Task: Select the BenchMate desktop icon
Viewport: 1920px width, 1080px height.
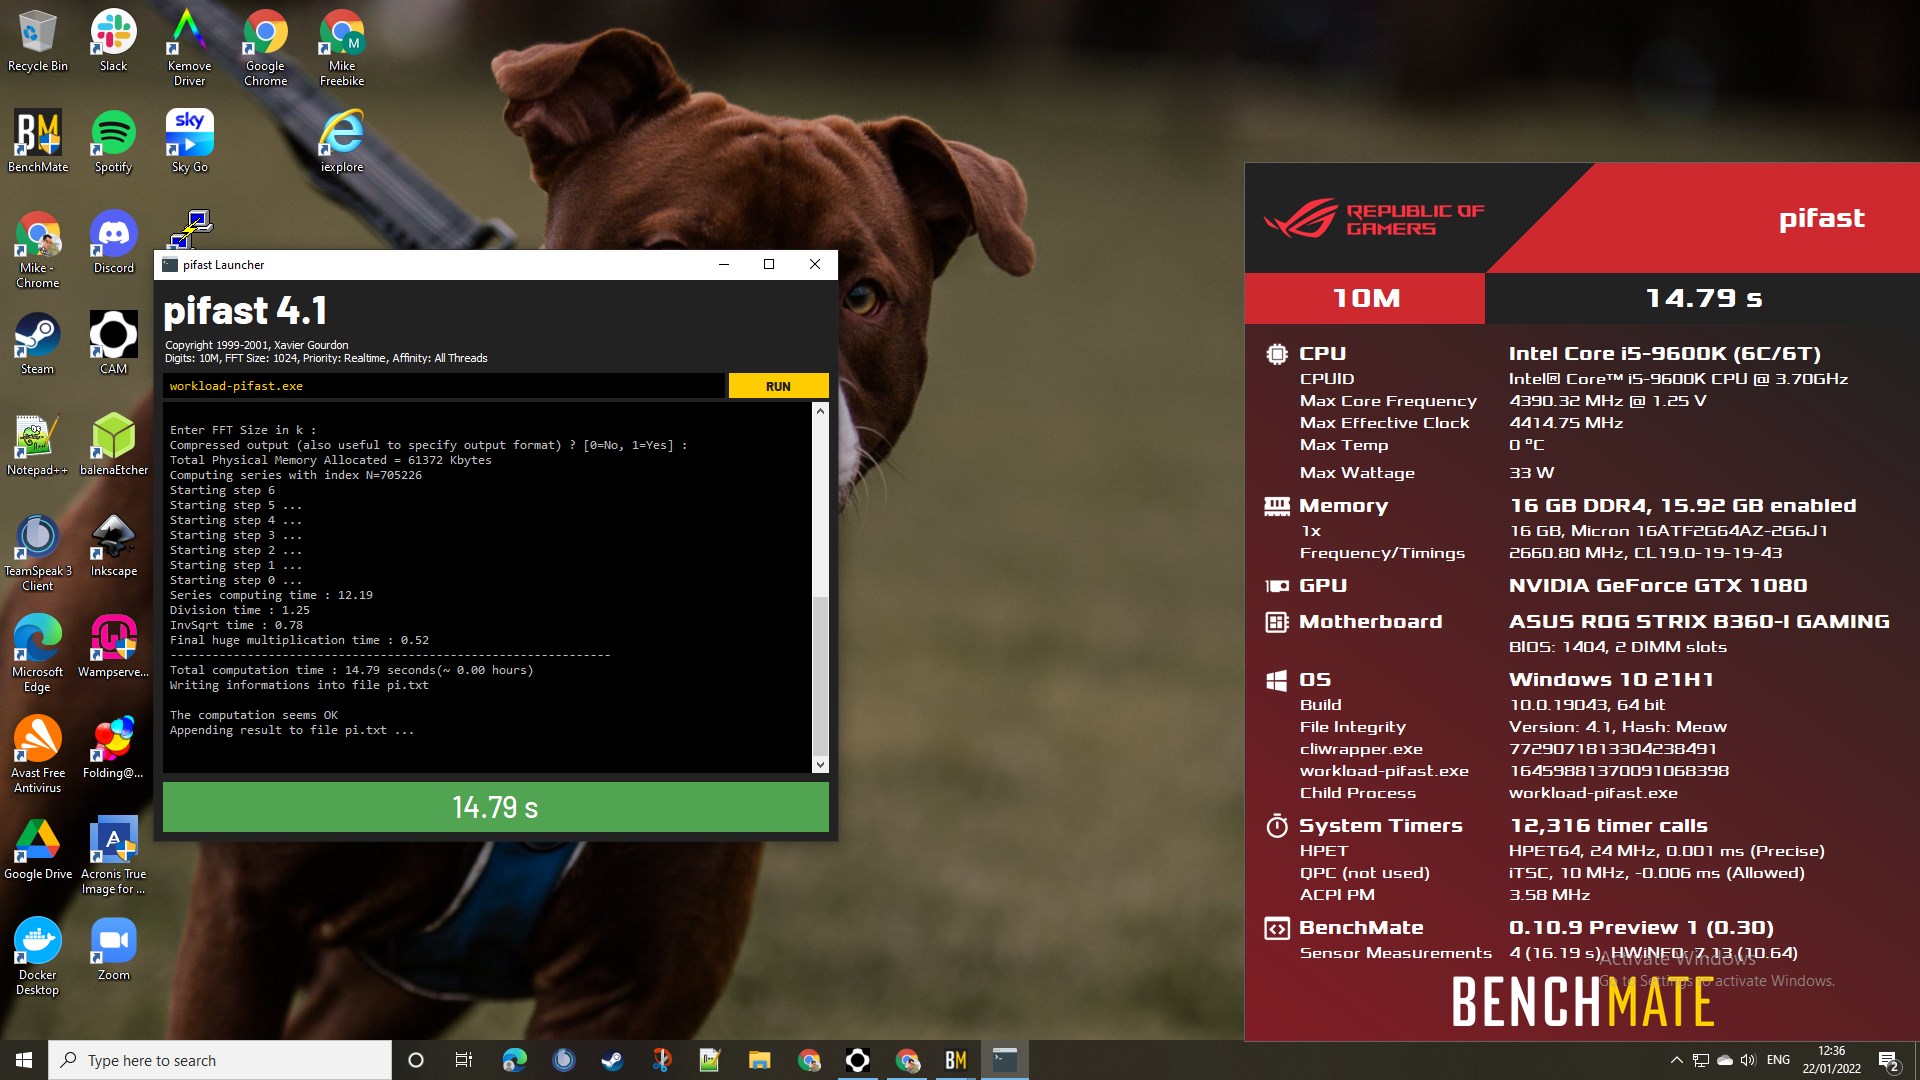Action: [x=38, y=142]
